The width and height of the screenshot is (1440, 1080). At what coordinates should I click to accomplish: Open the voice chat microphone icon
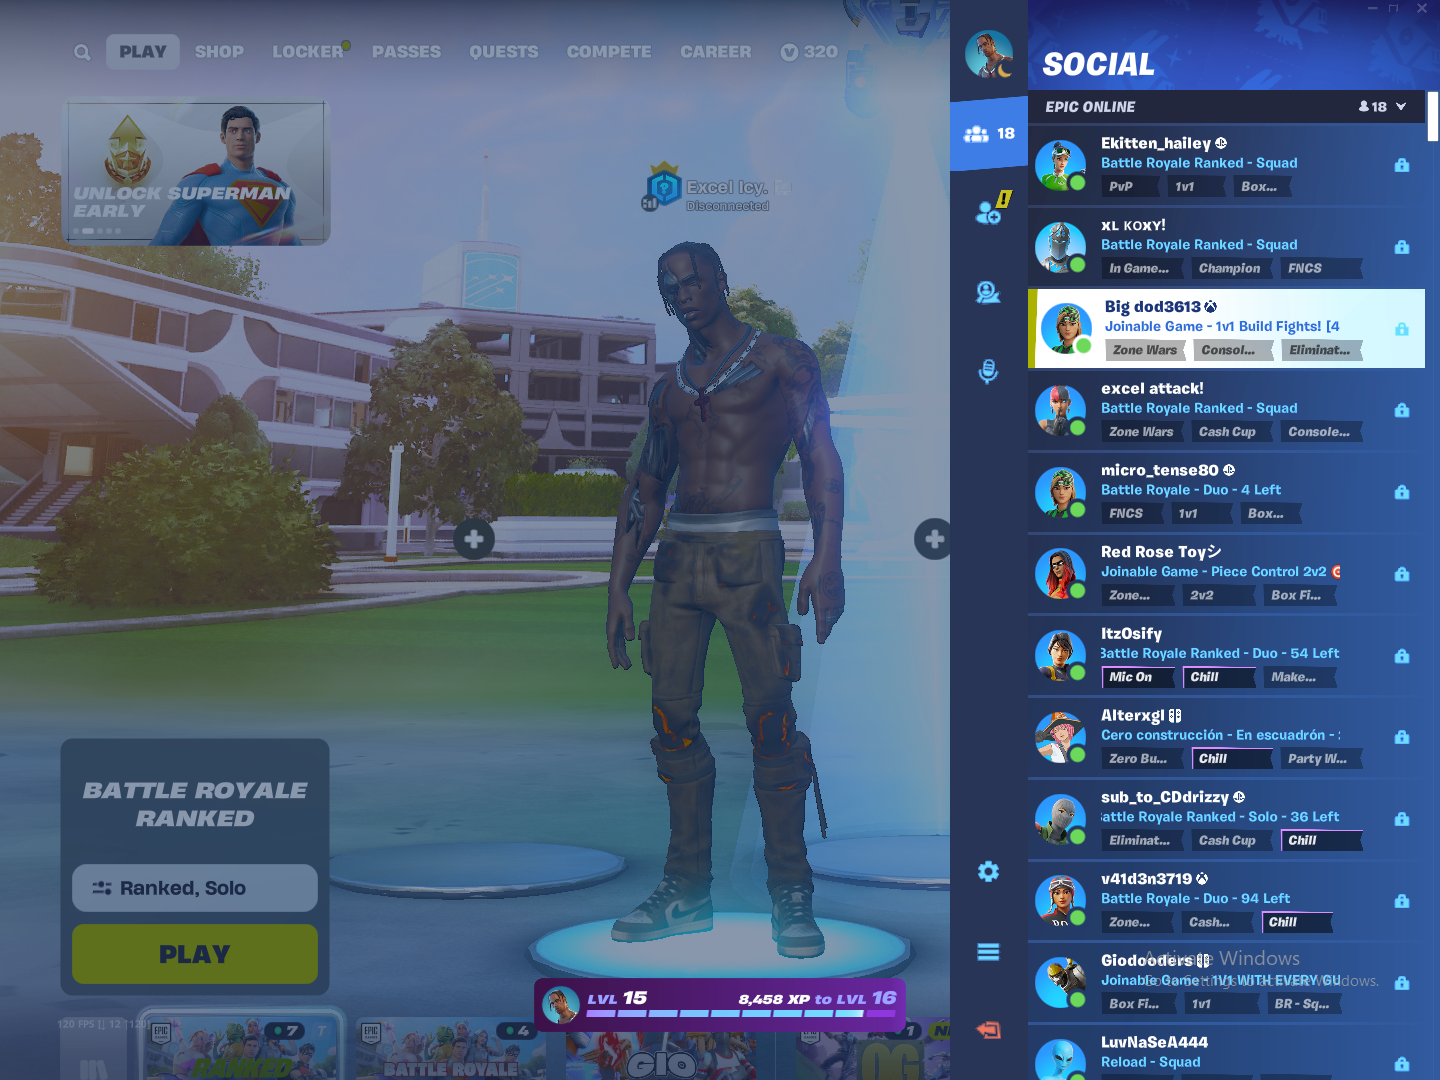pyautogui.click(x=988, y=372)
